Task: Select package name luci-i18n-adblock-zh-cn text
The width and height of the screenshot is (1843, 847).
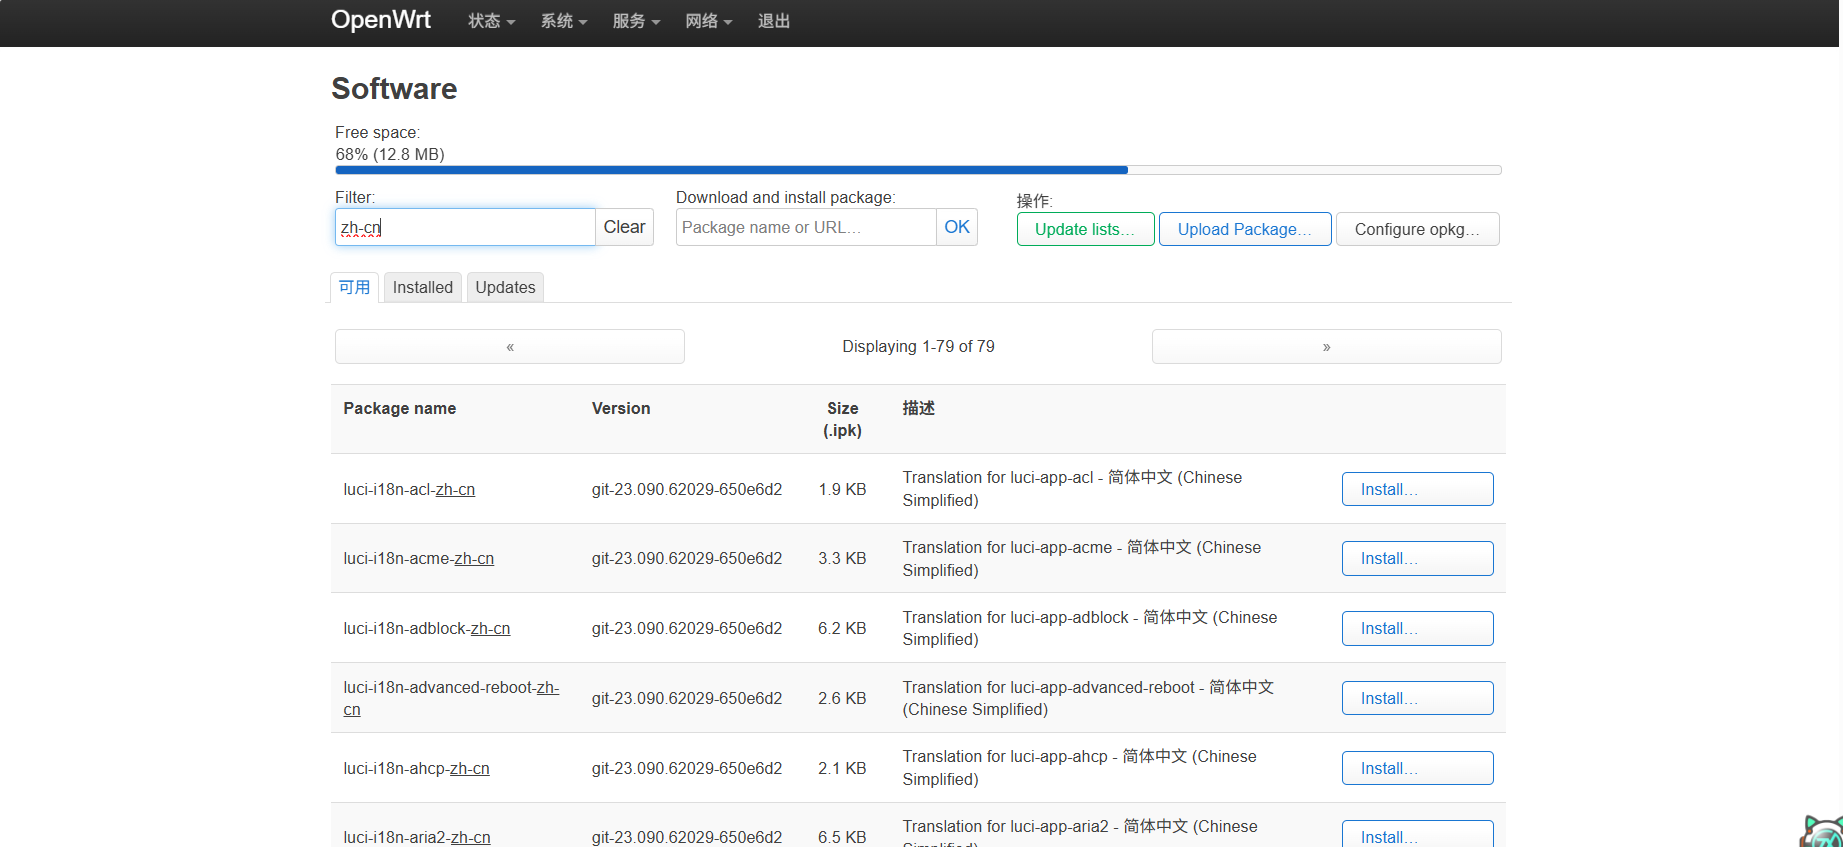Action: [427, 628]
